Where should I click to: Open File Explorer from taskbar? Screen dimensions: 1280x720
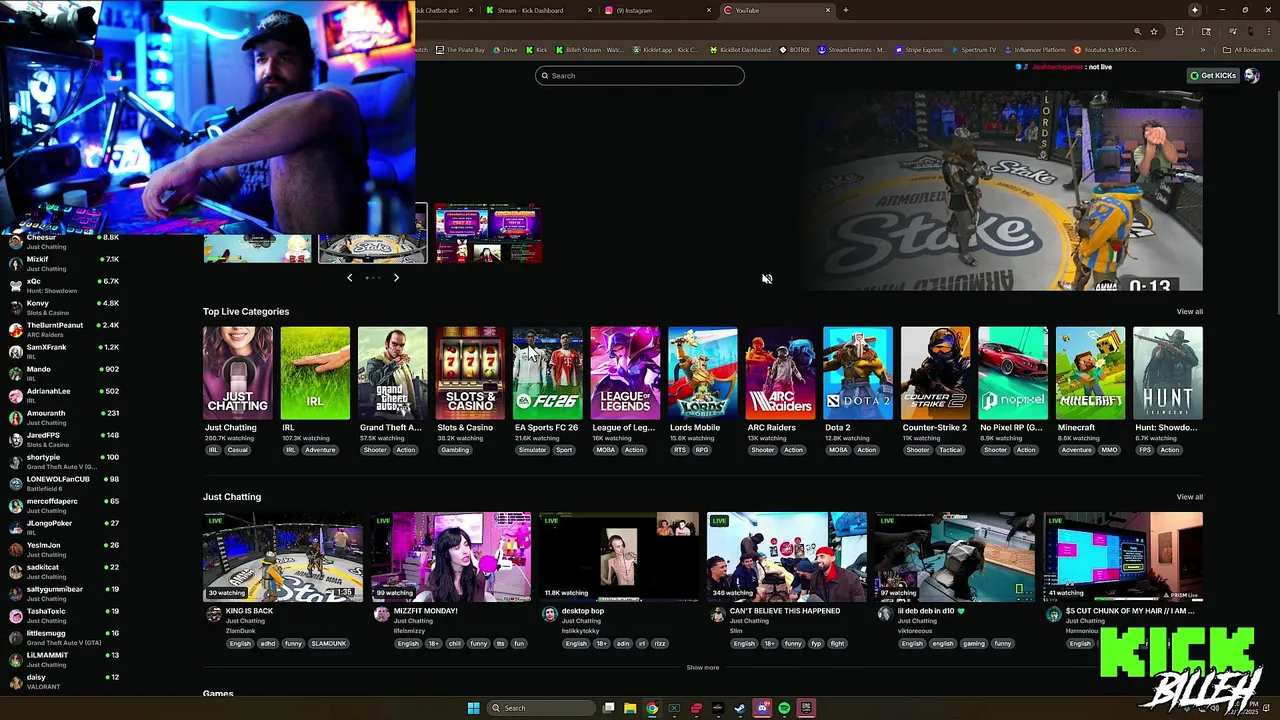click(x=630, y=708)
